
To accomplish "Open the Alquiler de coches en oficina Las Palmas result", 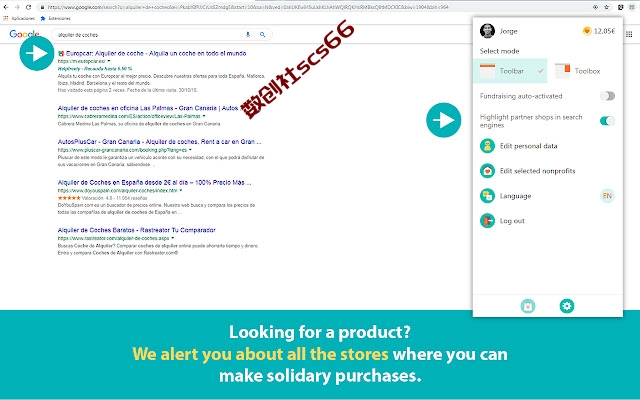I will pos(148,108).
